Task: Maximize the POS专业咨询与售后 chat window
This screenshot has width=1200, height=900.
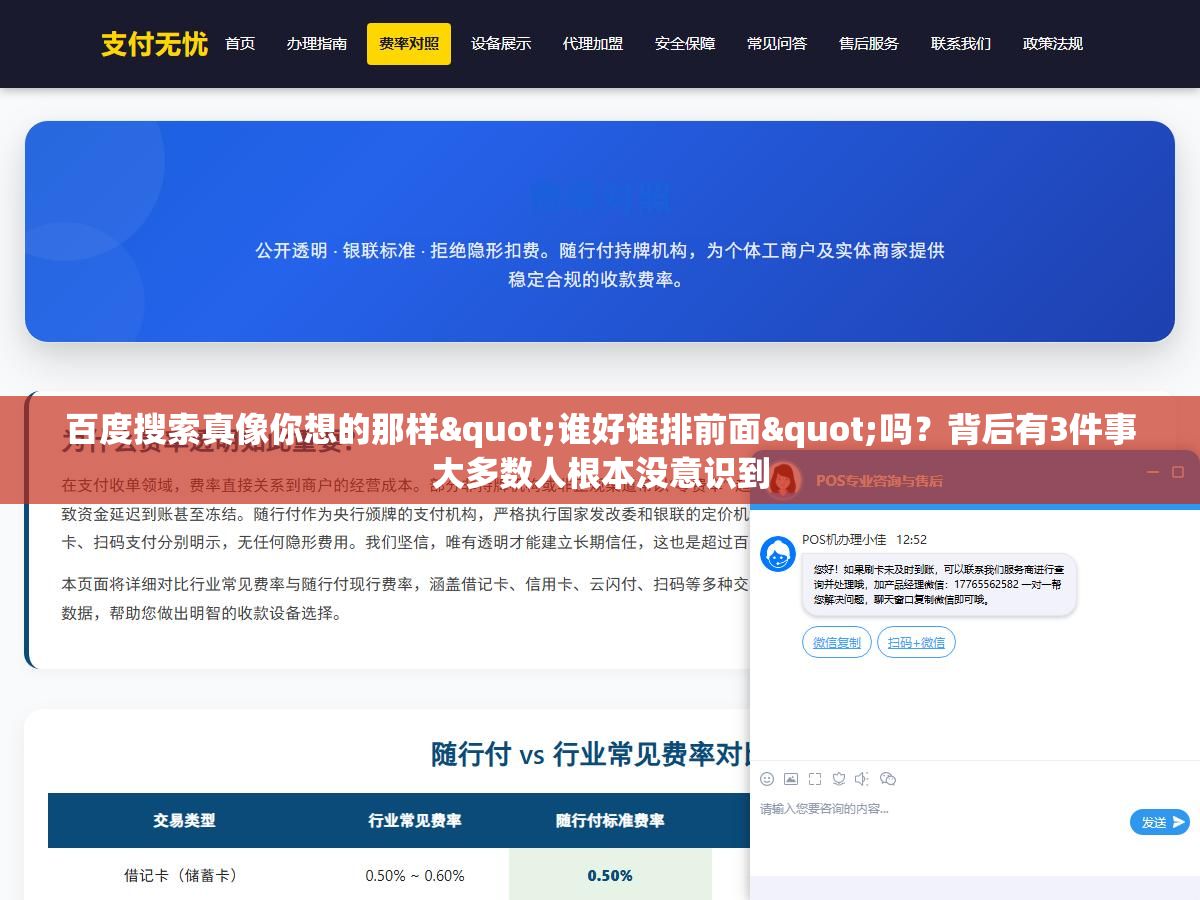Action: coord(1178,472)
